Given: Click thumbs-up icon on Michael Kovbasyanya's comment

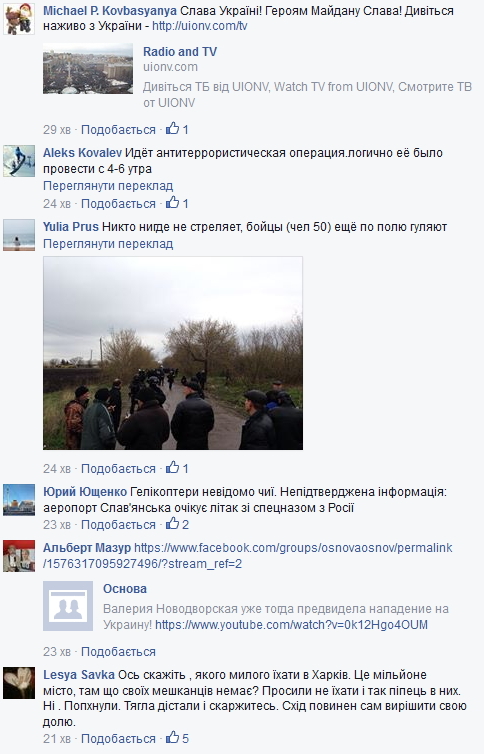Looking at the screenshot, I should [x=172, y=128].
